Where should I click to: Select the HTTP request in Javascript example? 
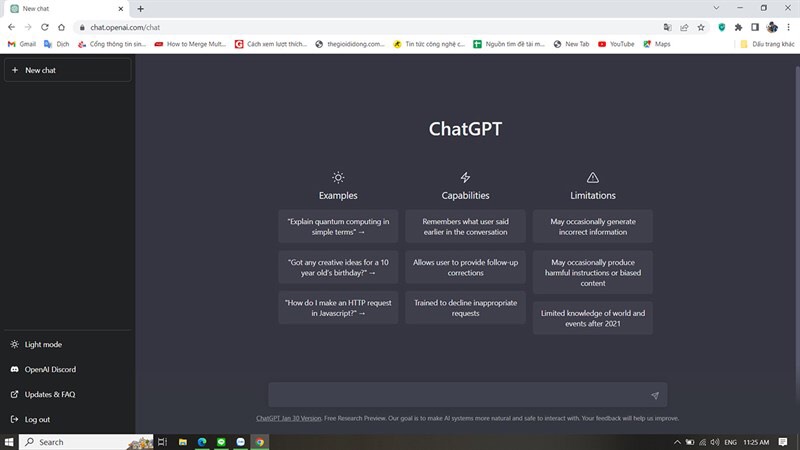click(x=338, y=308)
